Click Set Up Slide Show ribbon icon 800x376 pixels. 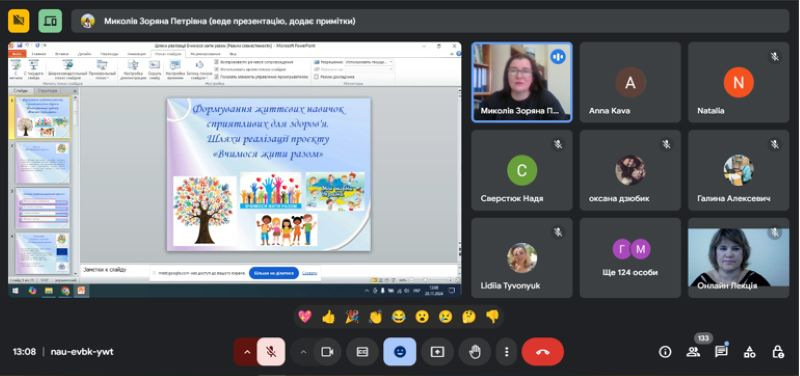click(133, 70)
